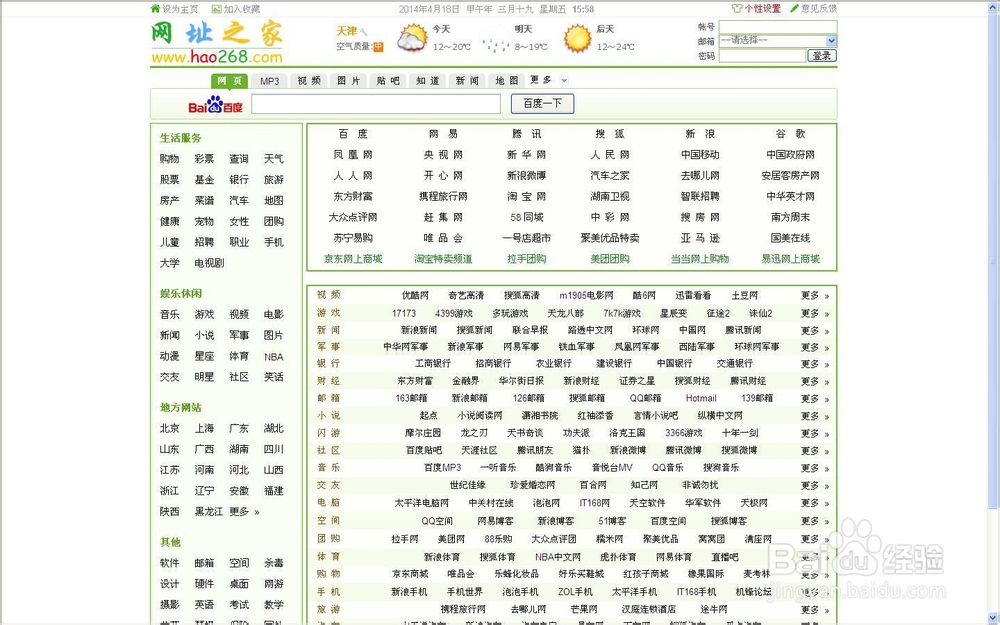Click 黑龙江 in local sites
The width and height of the screenshot is (1000, 625).
tap(209, 511)
